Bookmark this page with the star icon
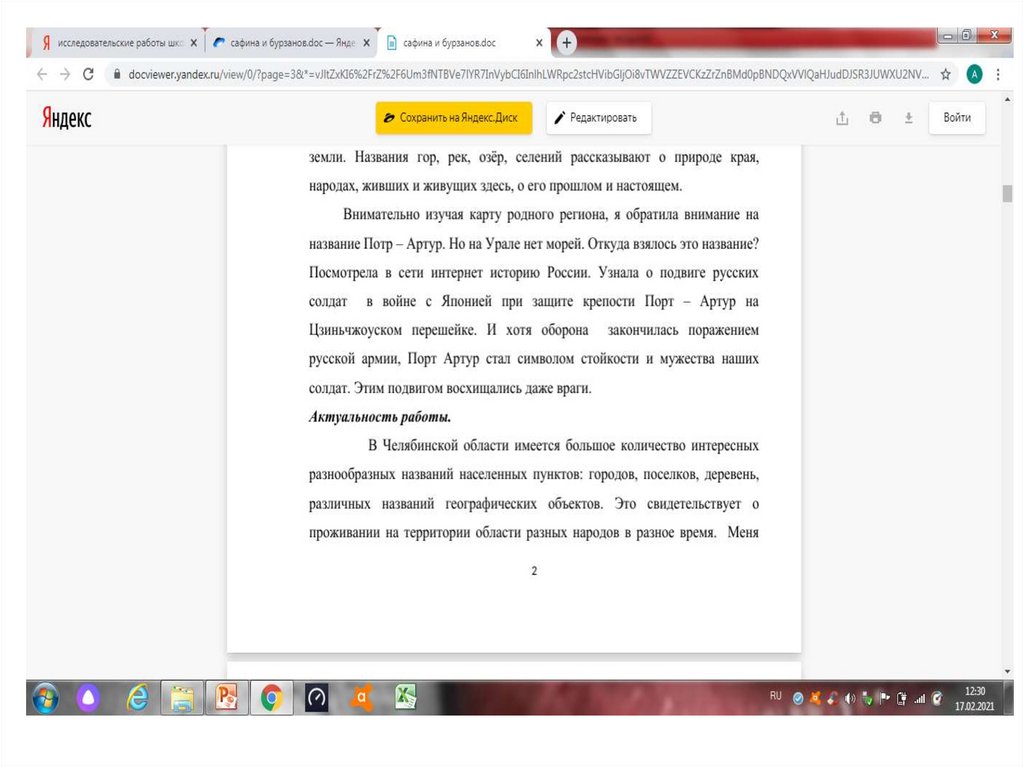Viewport: 1024px width, 767px height. click(945, 74)
